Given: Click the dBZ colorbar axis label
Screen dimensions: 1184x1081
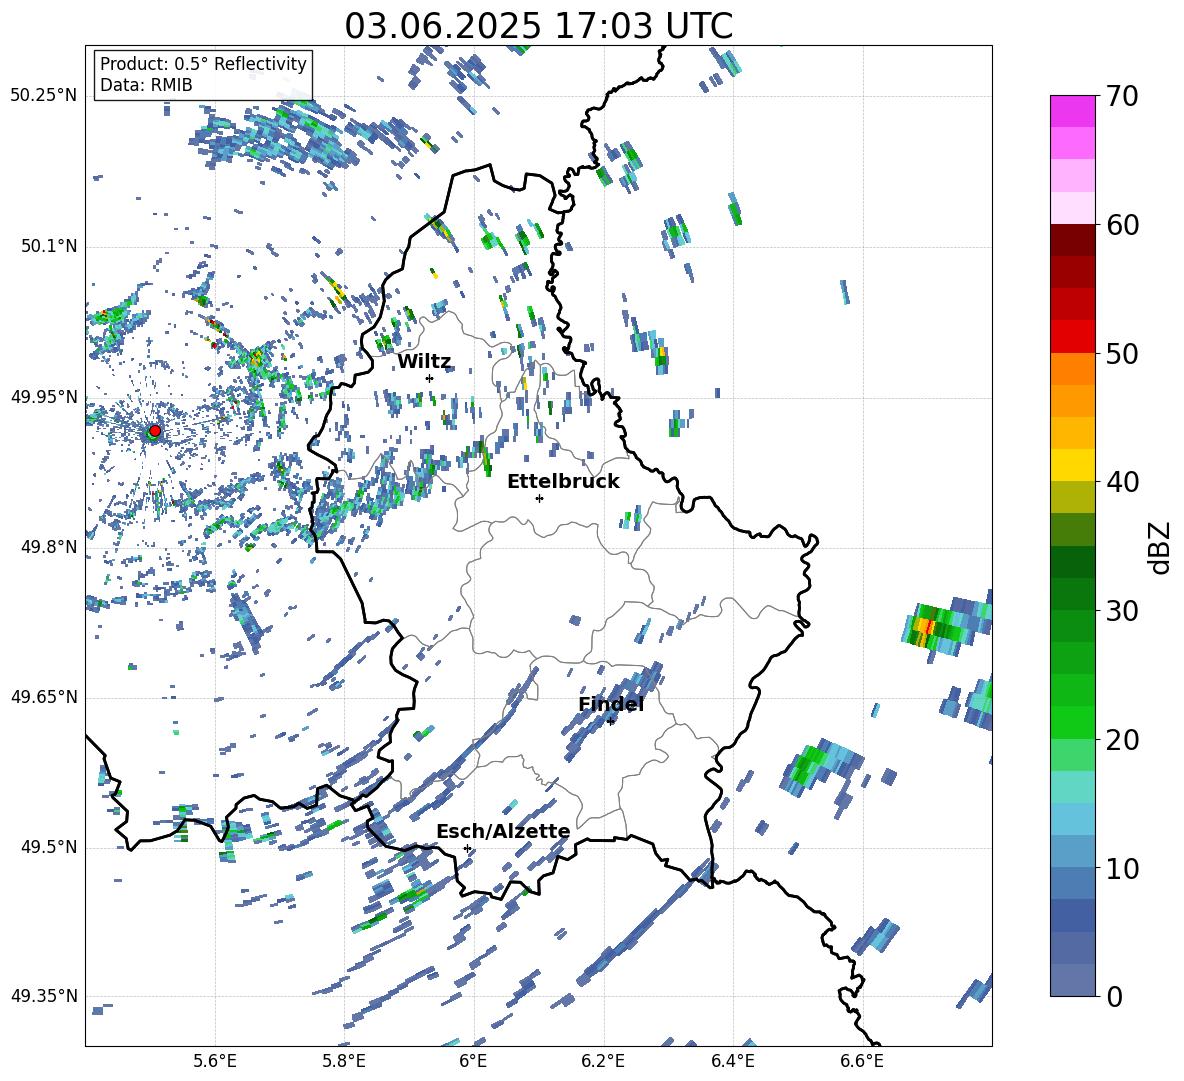Looking at the screenshot, I should point(1161,547).
